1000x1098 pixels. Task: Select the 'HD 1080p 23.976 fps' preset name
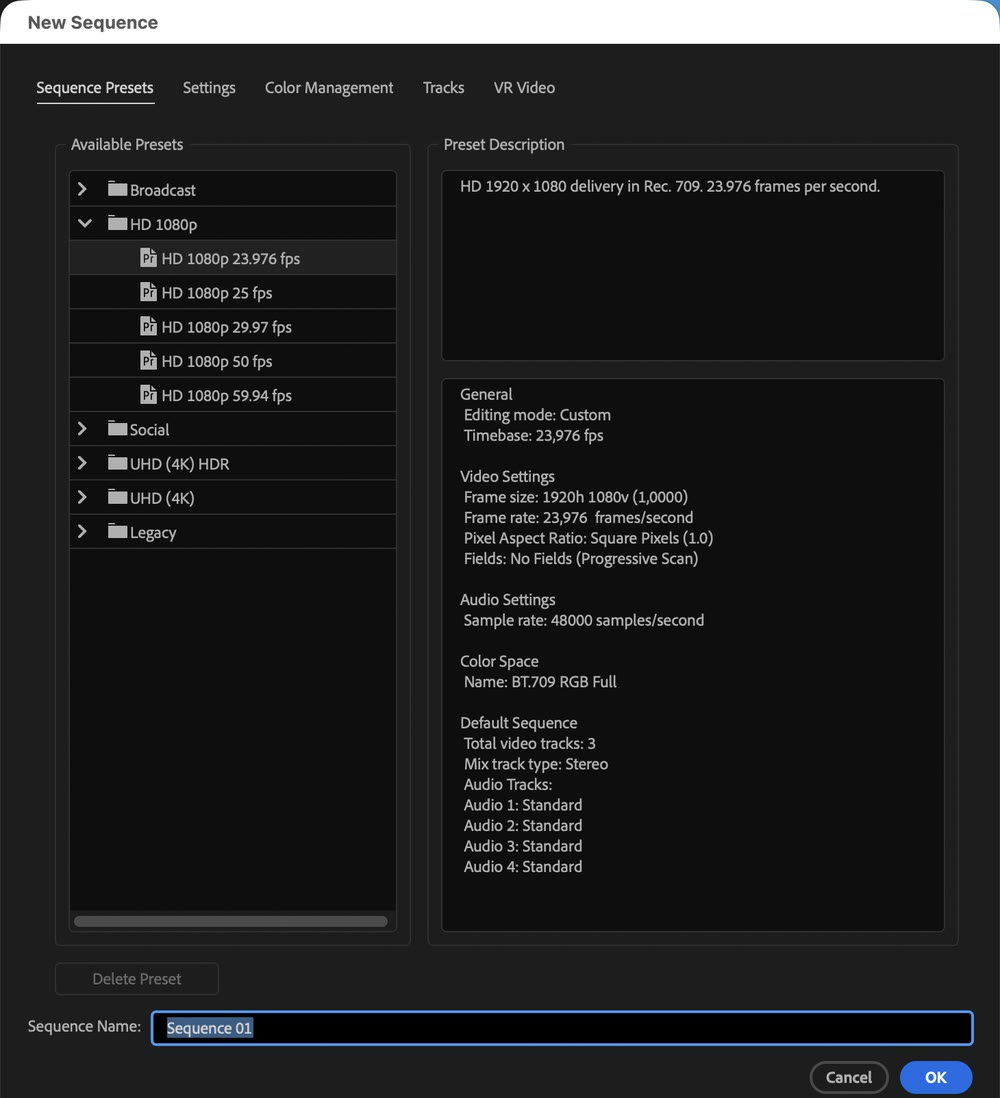coord(231,258)
